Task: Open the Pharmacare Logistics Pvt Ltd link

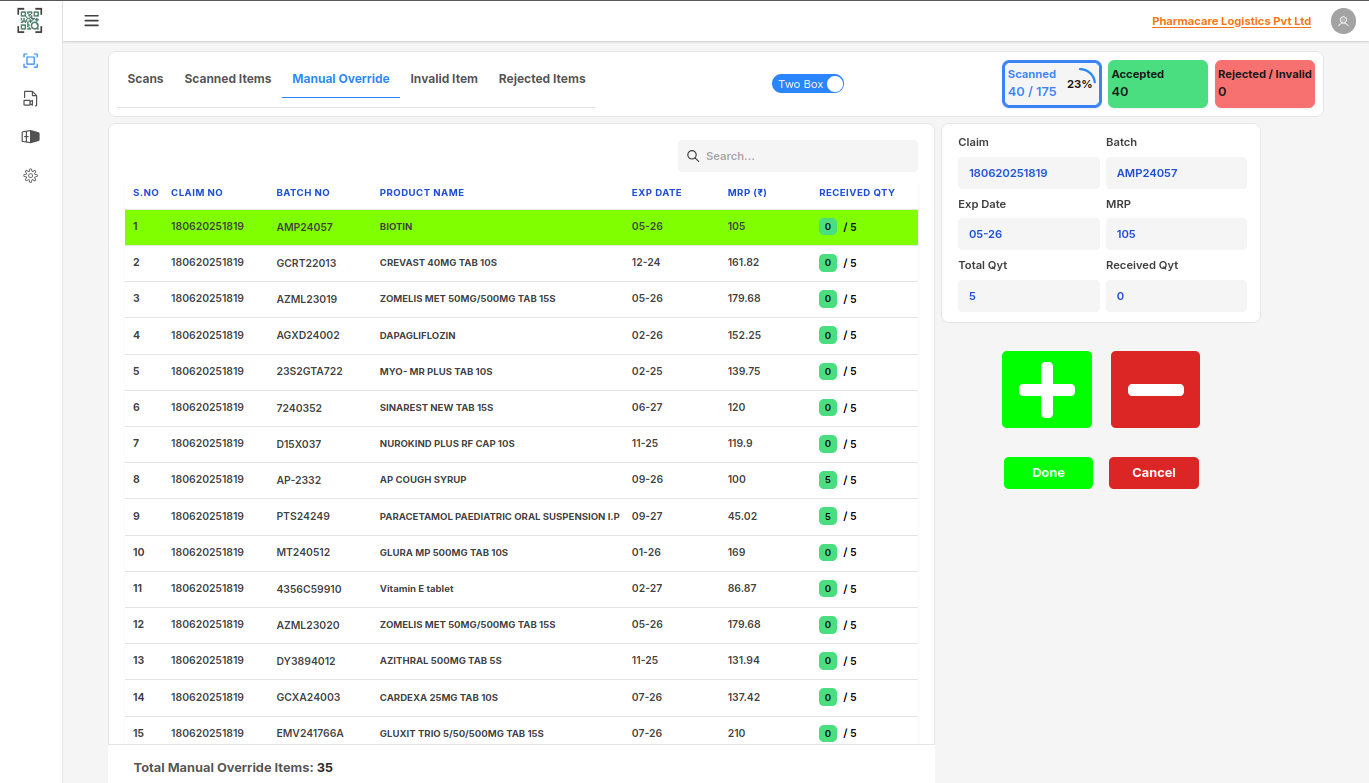Action: coord(1231,22)
